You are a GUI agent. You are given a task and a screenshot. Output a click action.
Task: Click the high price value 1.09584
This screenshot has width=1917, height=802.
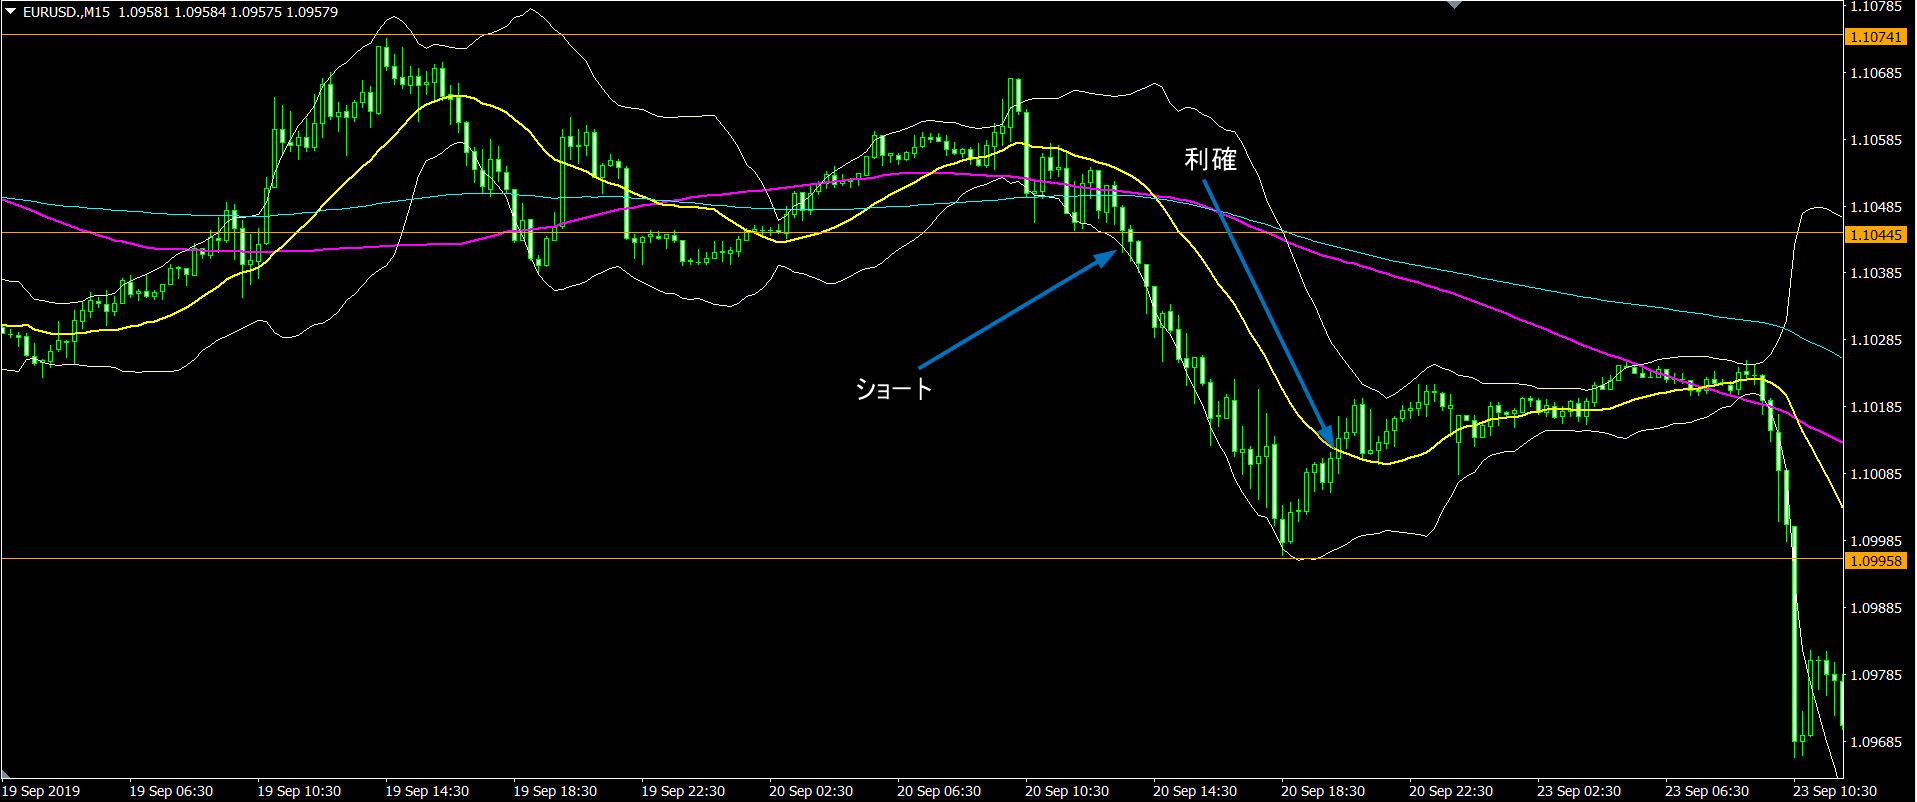pyautogui.click(x=199, y=12)
